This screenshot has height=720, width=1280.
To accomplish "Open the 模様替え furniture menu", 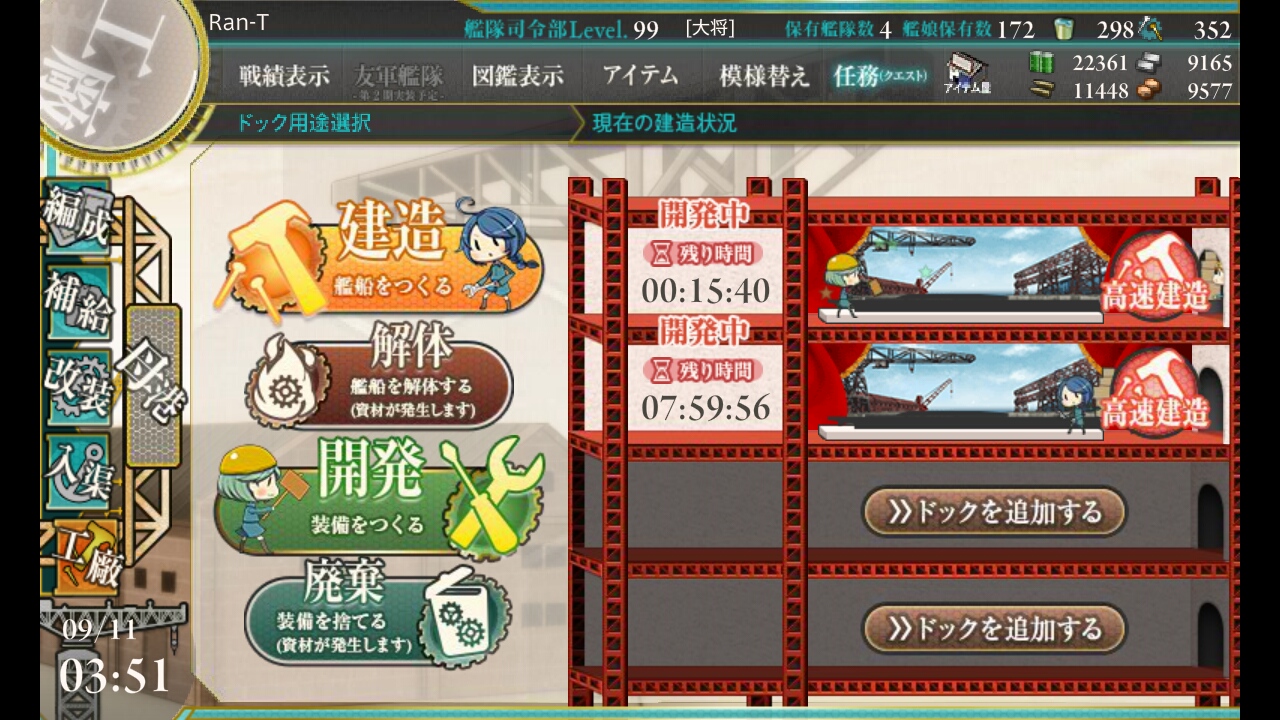I will (x=764, y=76).
